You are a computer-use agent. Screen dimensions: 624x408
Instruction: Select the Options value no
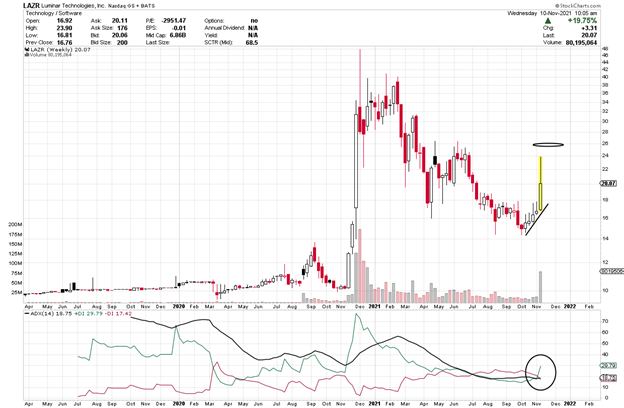coord(254,20)
